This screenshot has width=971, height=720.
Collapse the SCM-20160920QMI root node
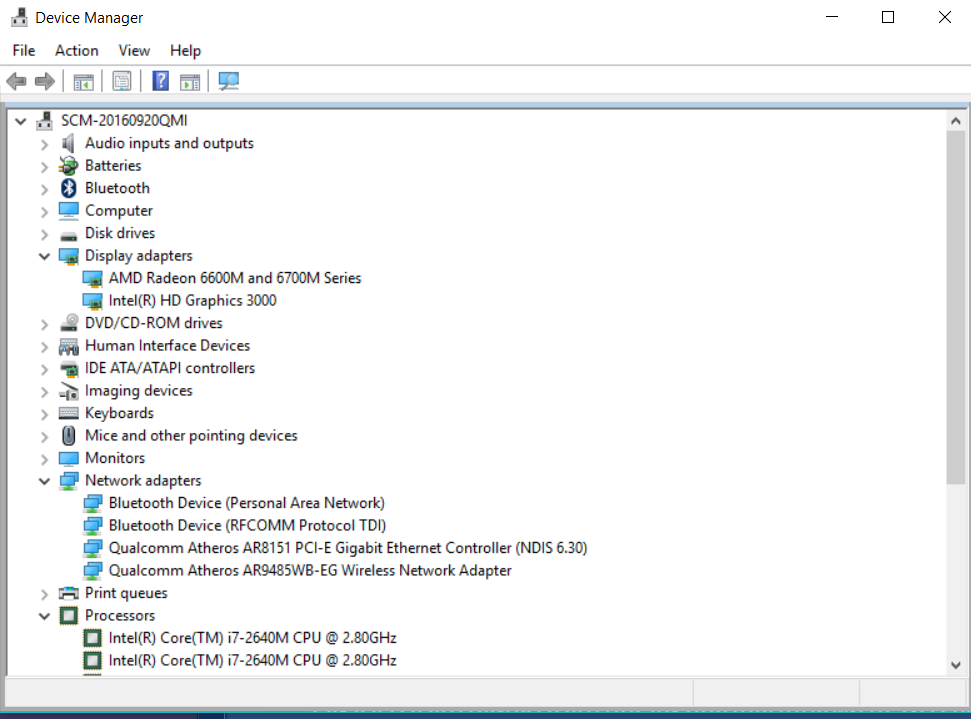coord(20,121)
